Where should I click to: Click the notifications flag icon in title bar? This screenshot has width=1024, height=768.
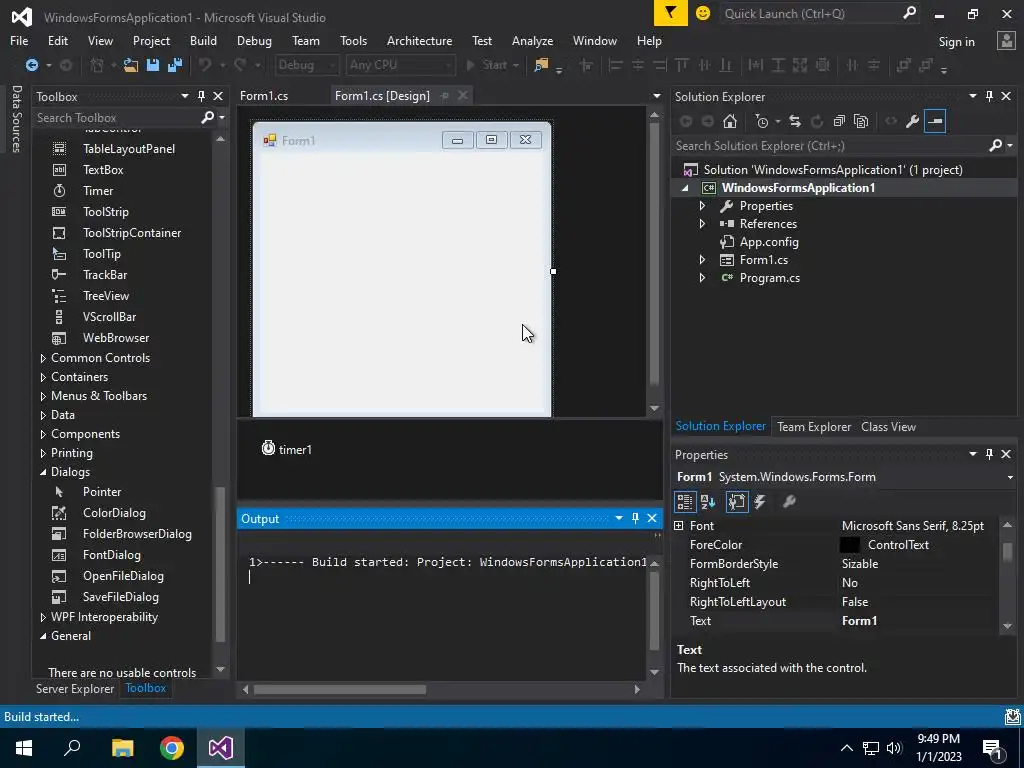coord(671,13)
